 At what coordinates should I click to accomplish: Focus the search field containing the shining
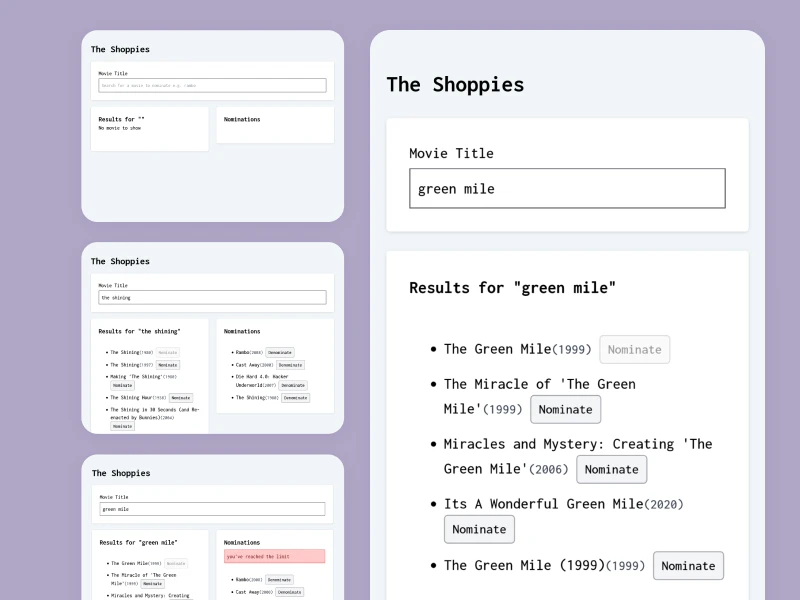tap(212, 297)
